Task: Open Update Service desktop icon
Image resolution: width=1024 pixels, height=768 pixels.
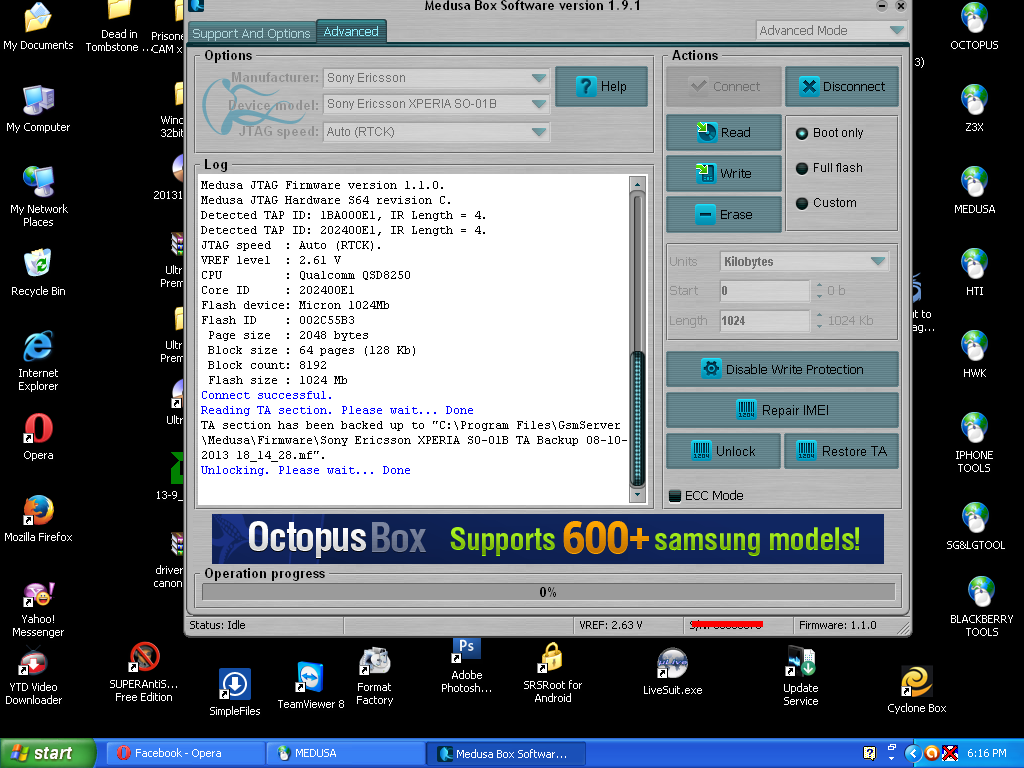Action: click(800, 676)
